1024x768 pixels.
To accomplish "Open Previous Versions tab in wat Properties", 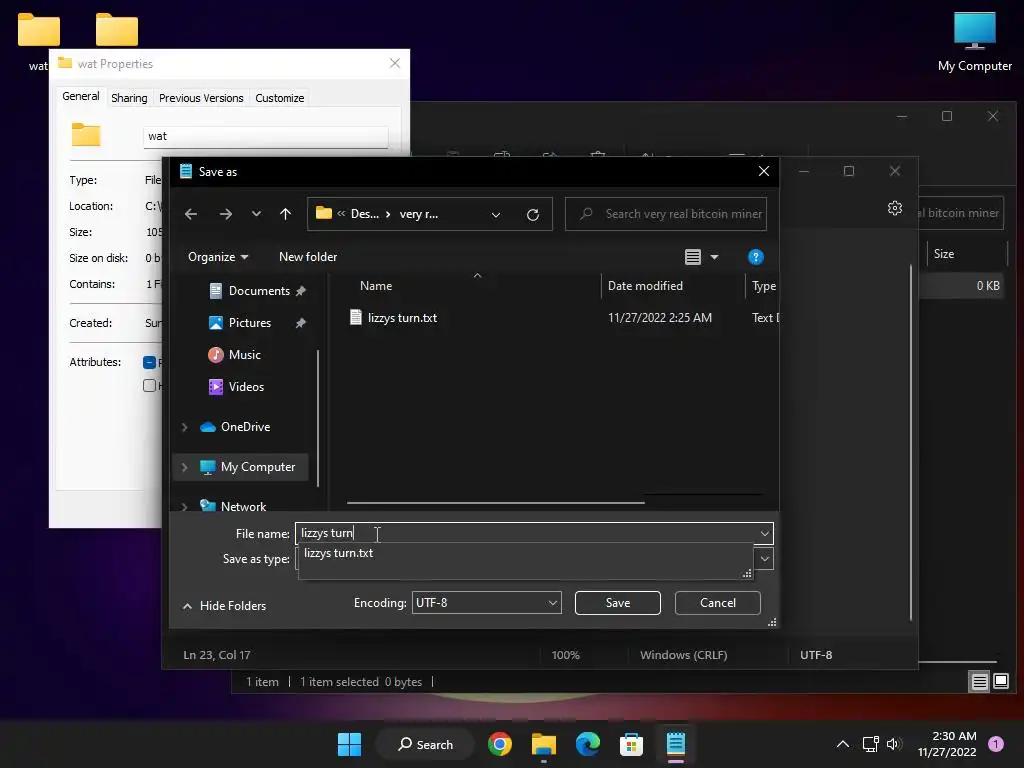I will (x=200, y=98).
